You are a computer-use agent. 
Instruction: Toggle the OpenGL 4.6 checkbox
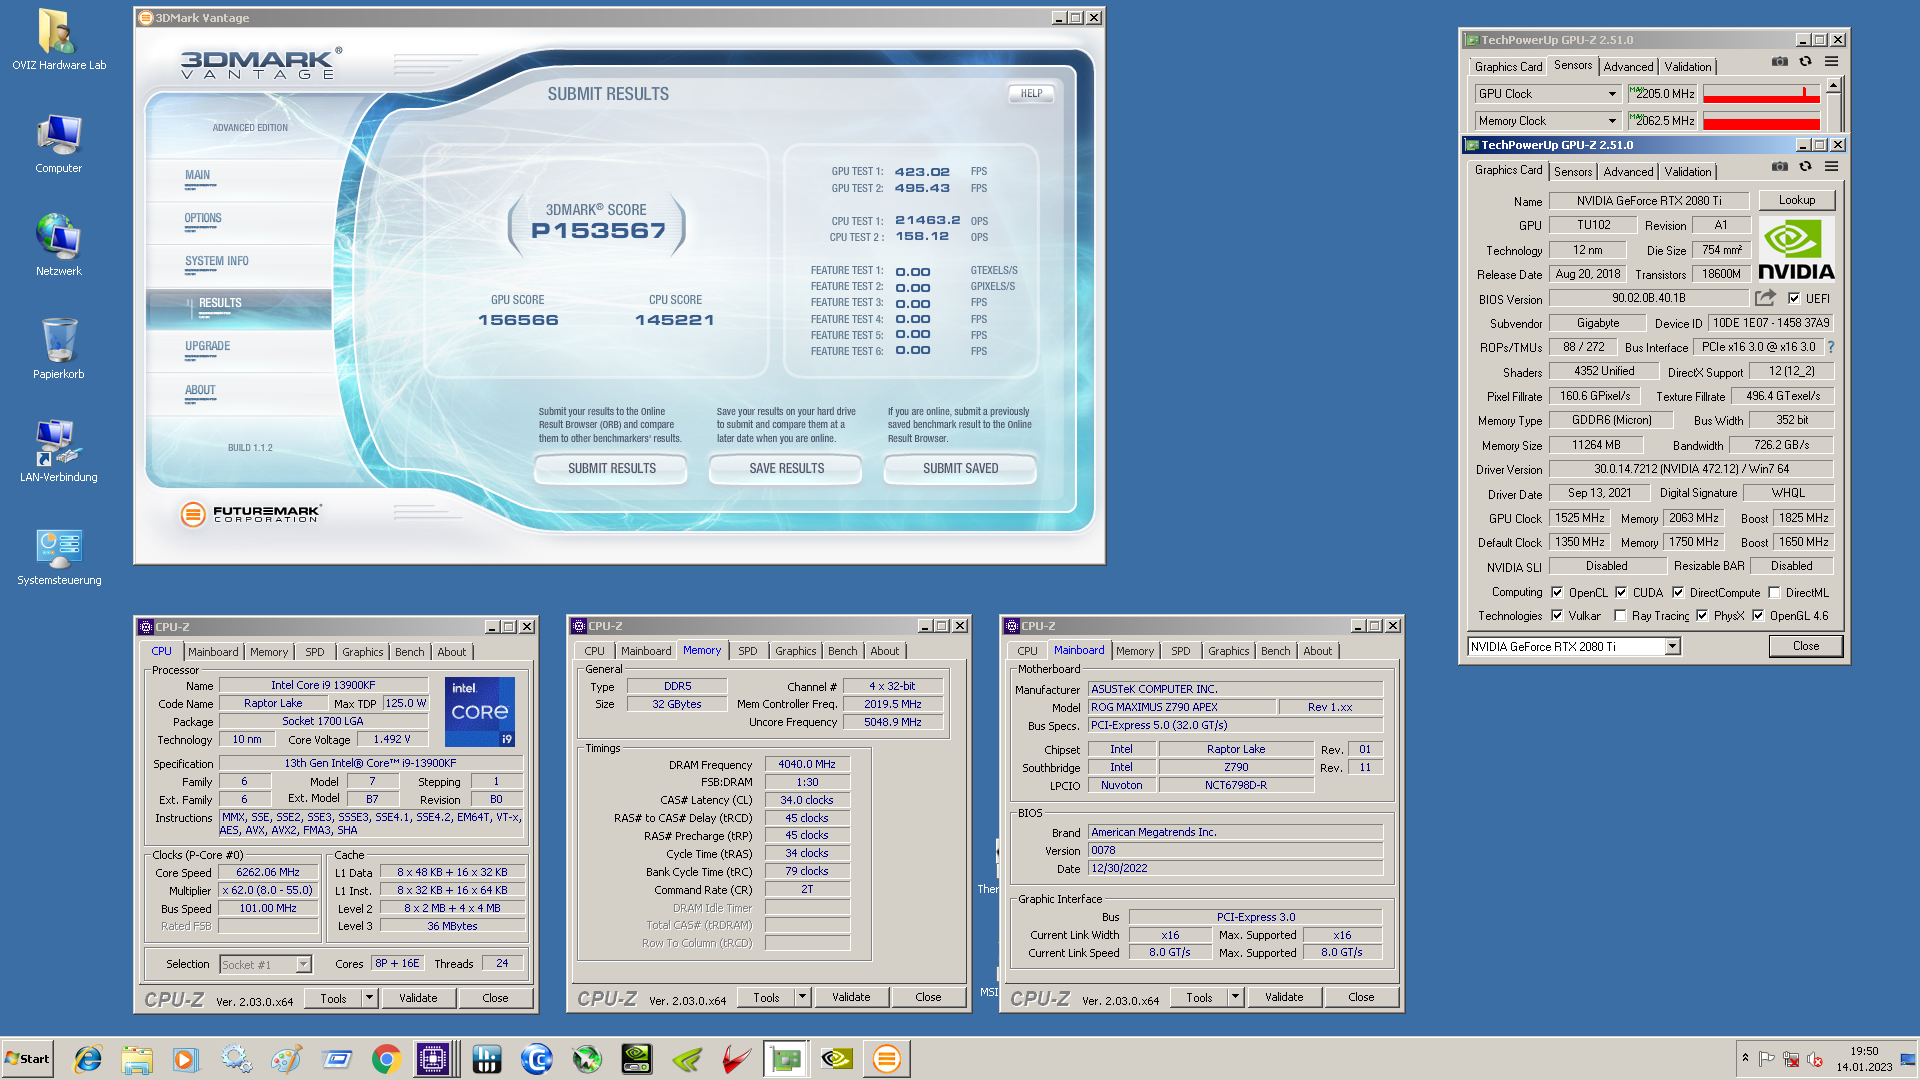point(1758,616)
